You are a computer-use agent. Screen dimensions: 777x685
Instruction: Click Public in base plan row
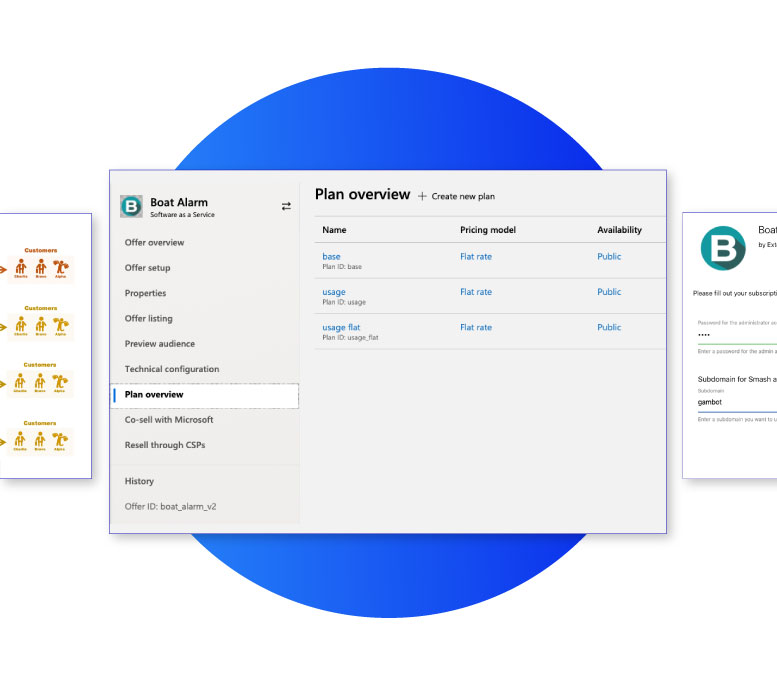609,256
